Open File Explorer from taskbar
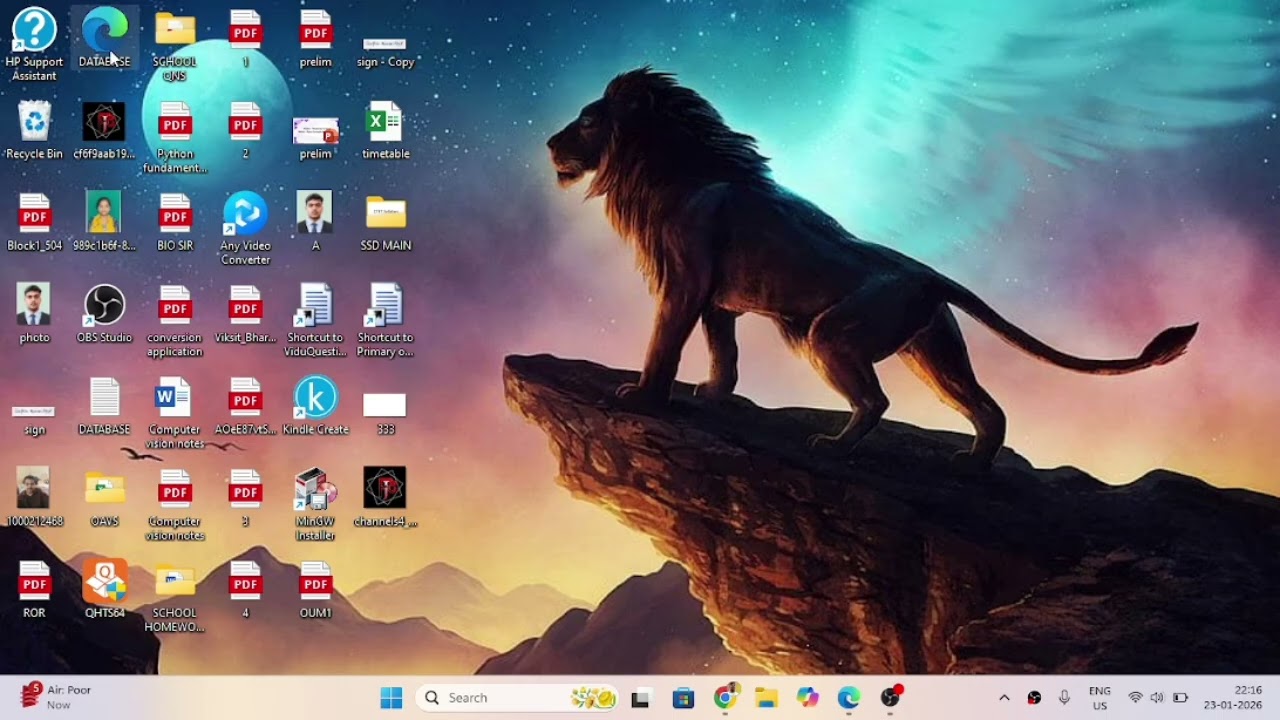The height and width of the screenshot is (720, 1280). (x=766, y=698)
